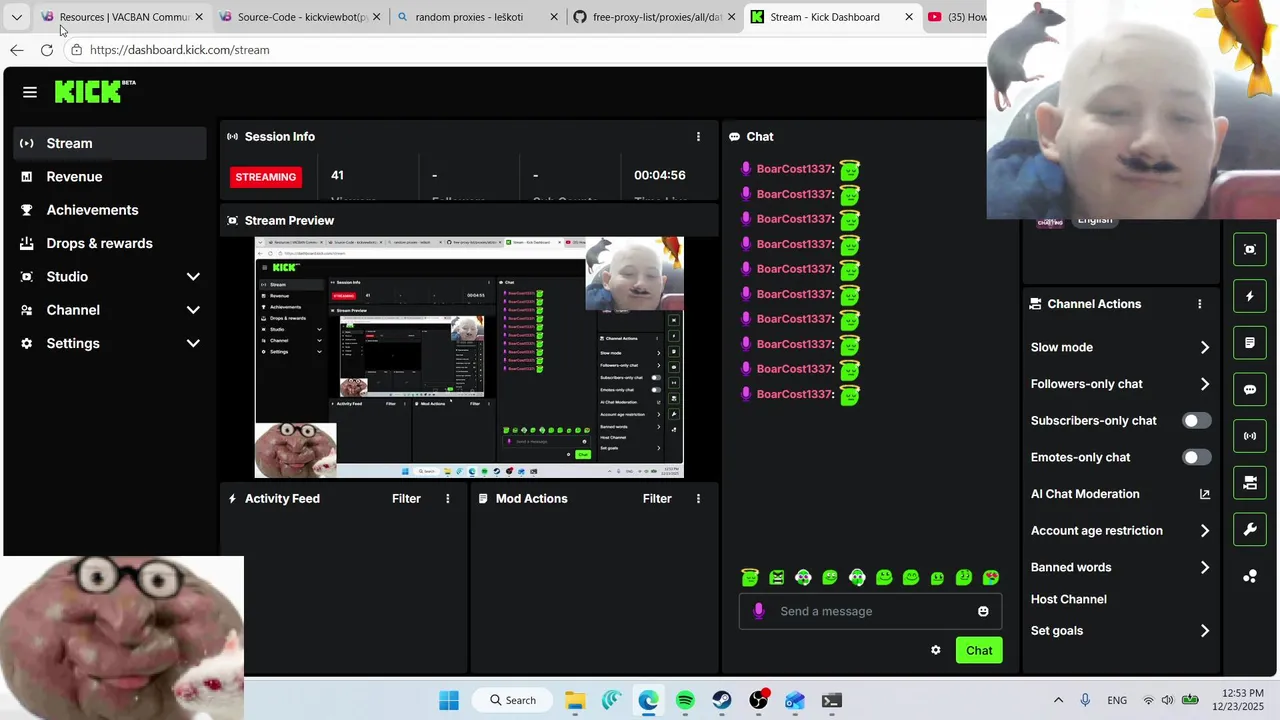Open the browser tab list dropdown arrow
Viewport: 1280px width, 720px height.
[17, 17]
